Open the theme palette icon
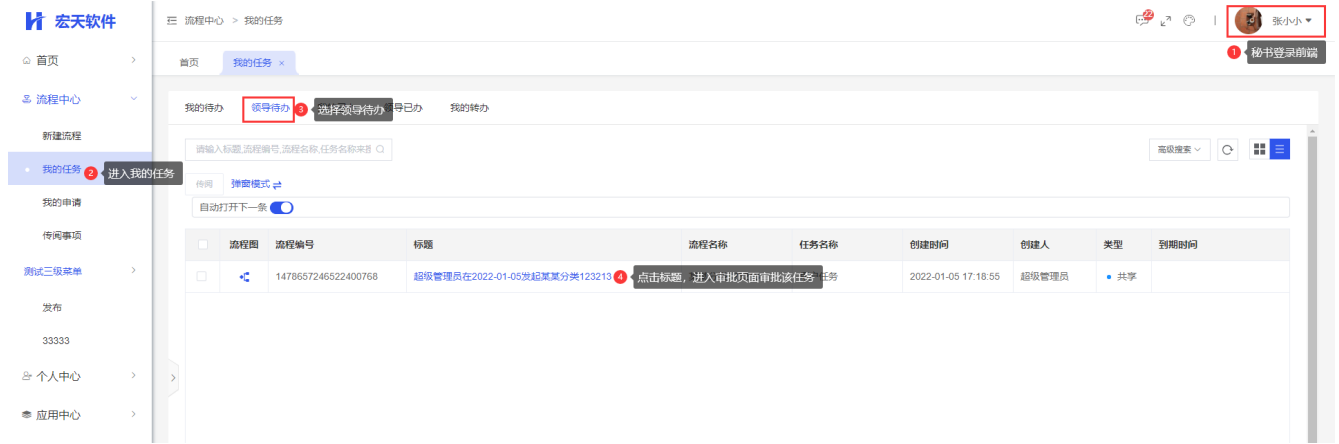This screenshot has width=1339, height=444. click(1189, 21)
